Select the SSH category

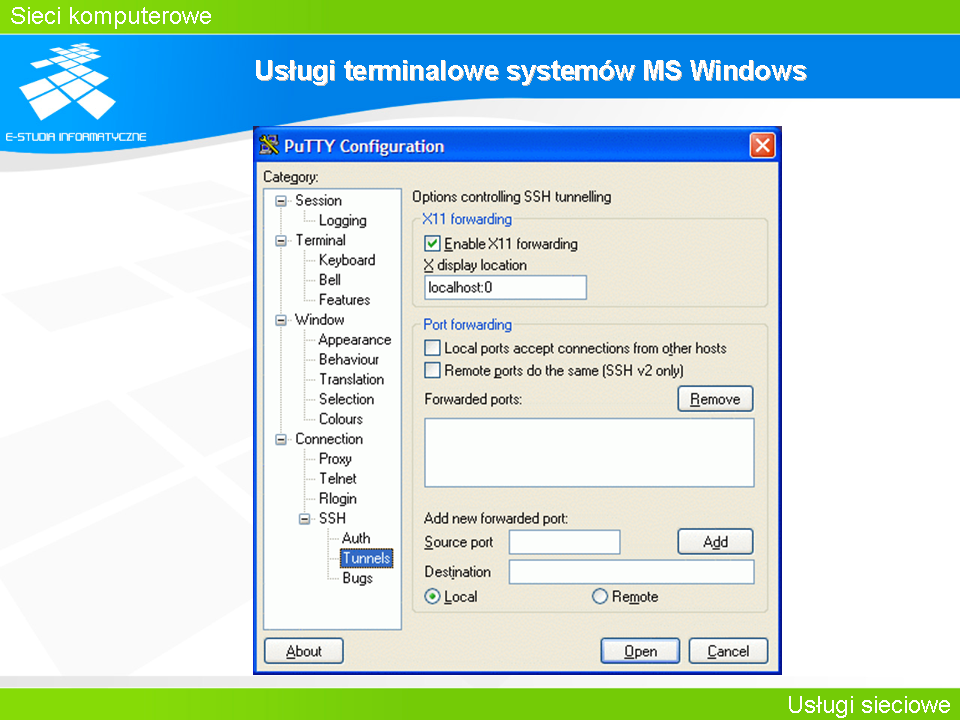coord(332,519)
